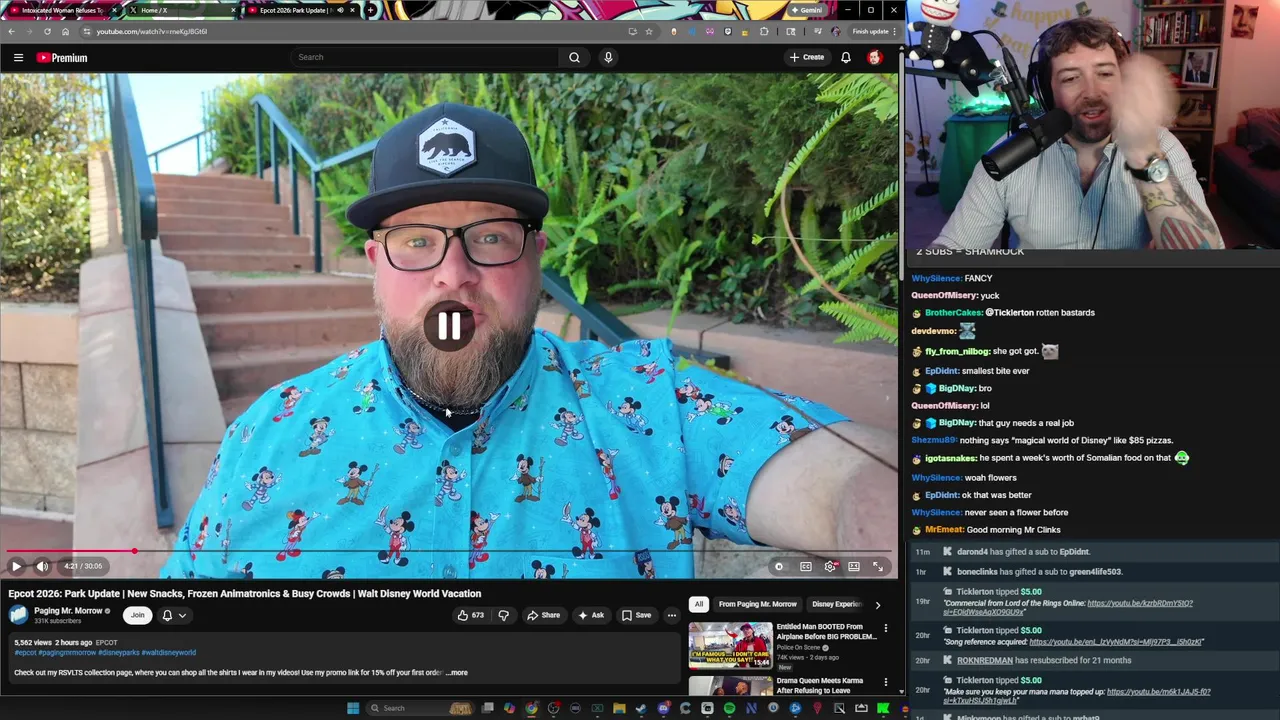Open the YouTube account avatar menu
The height and width of the screenshot is (720, 1280).
pos(874,58)
